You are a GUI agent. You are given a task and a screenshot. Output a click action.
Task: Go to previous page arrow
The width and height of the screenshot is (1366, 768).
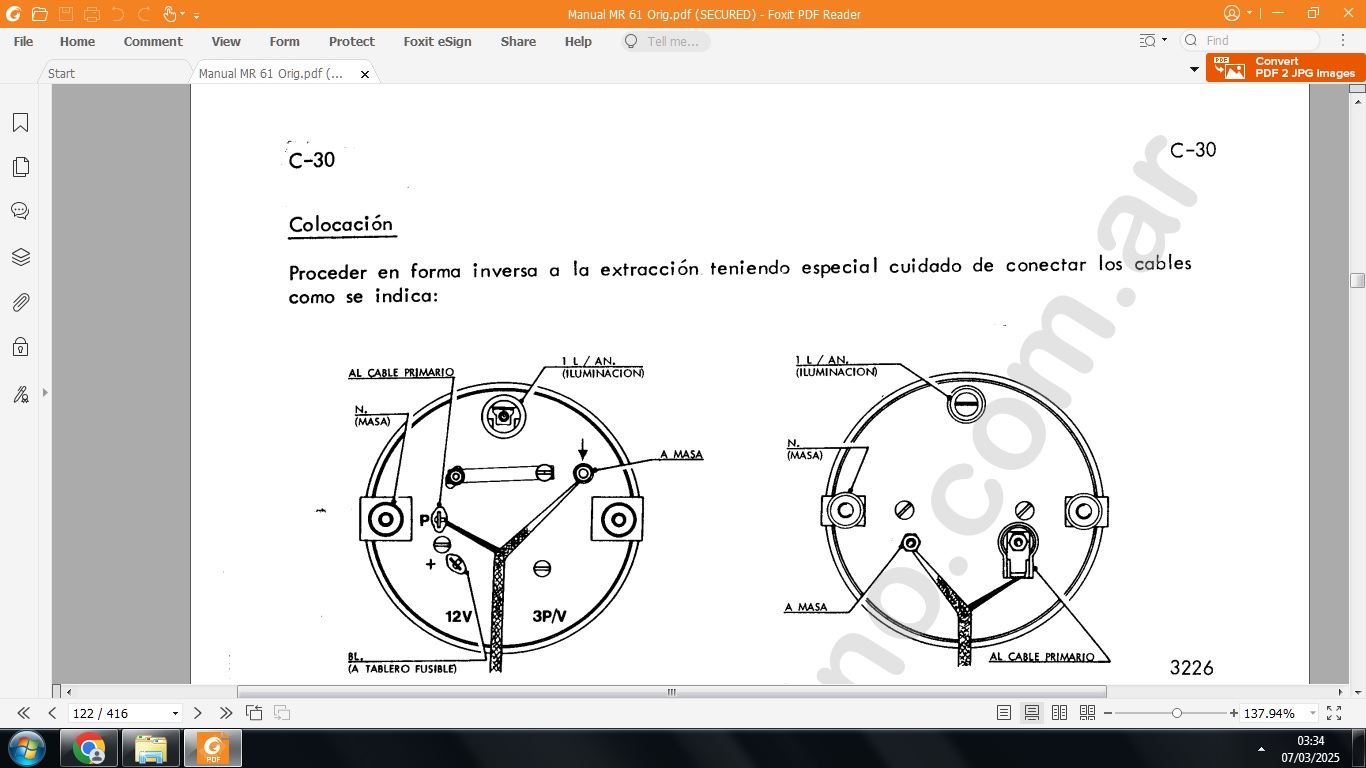[52, 713]
